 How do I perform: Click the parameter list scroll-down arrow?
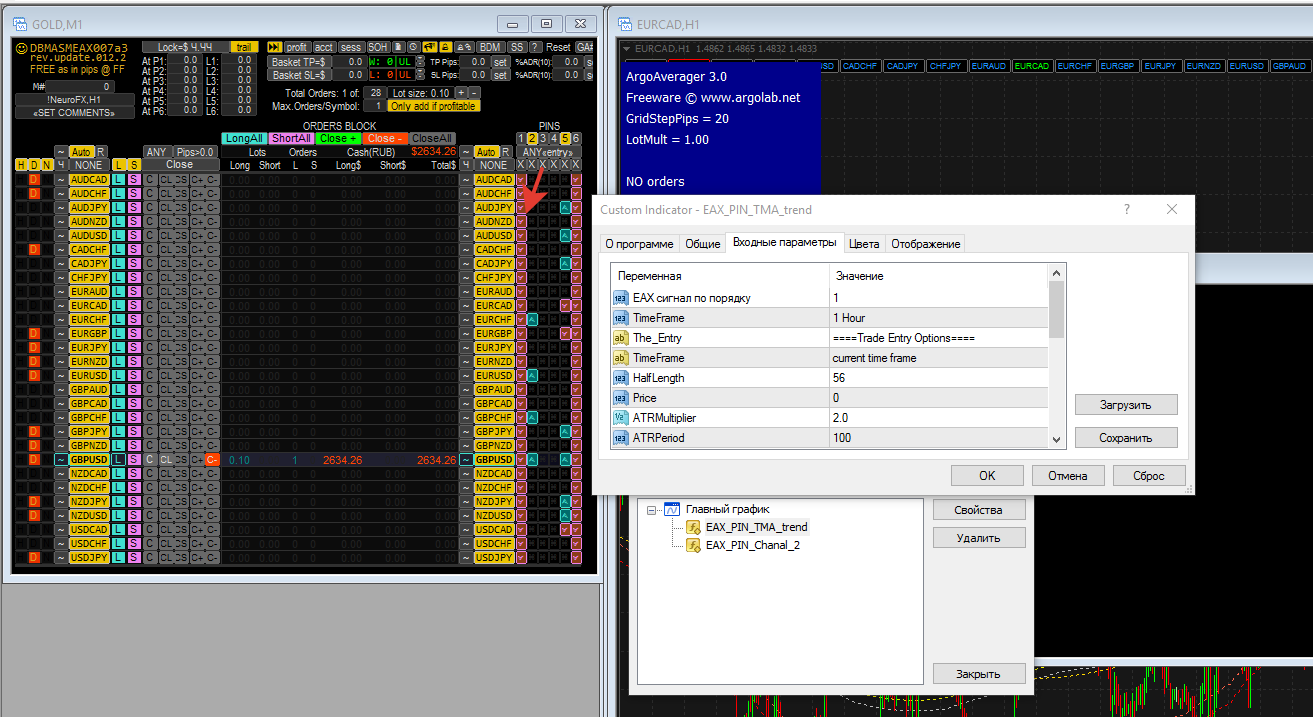pyautogui.click(x=1056, y=439)
